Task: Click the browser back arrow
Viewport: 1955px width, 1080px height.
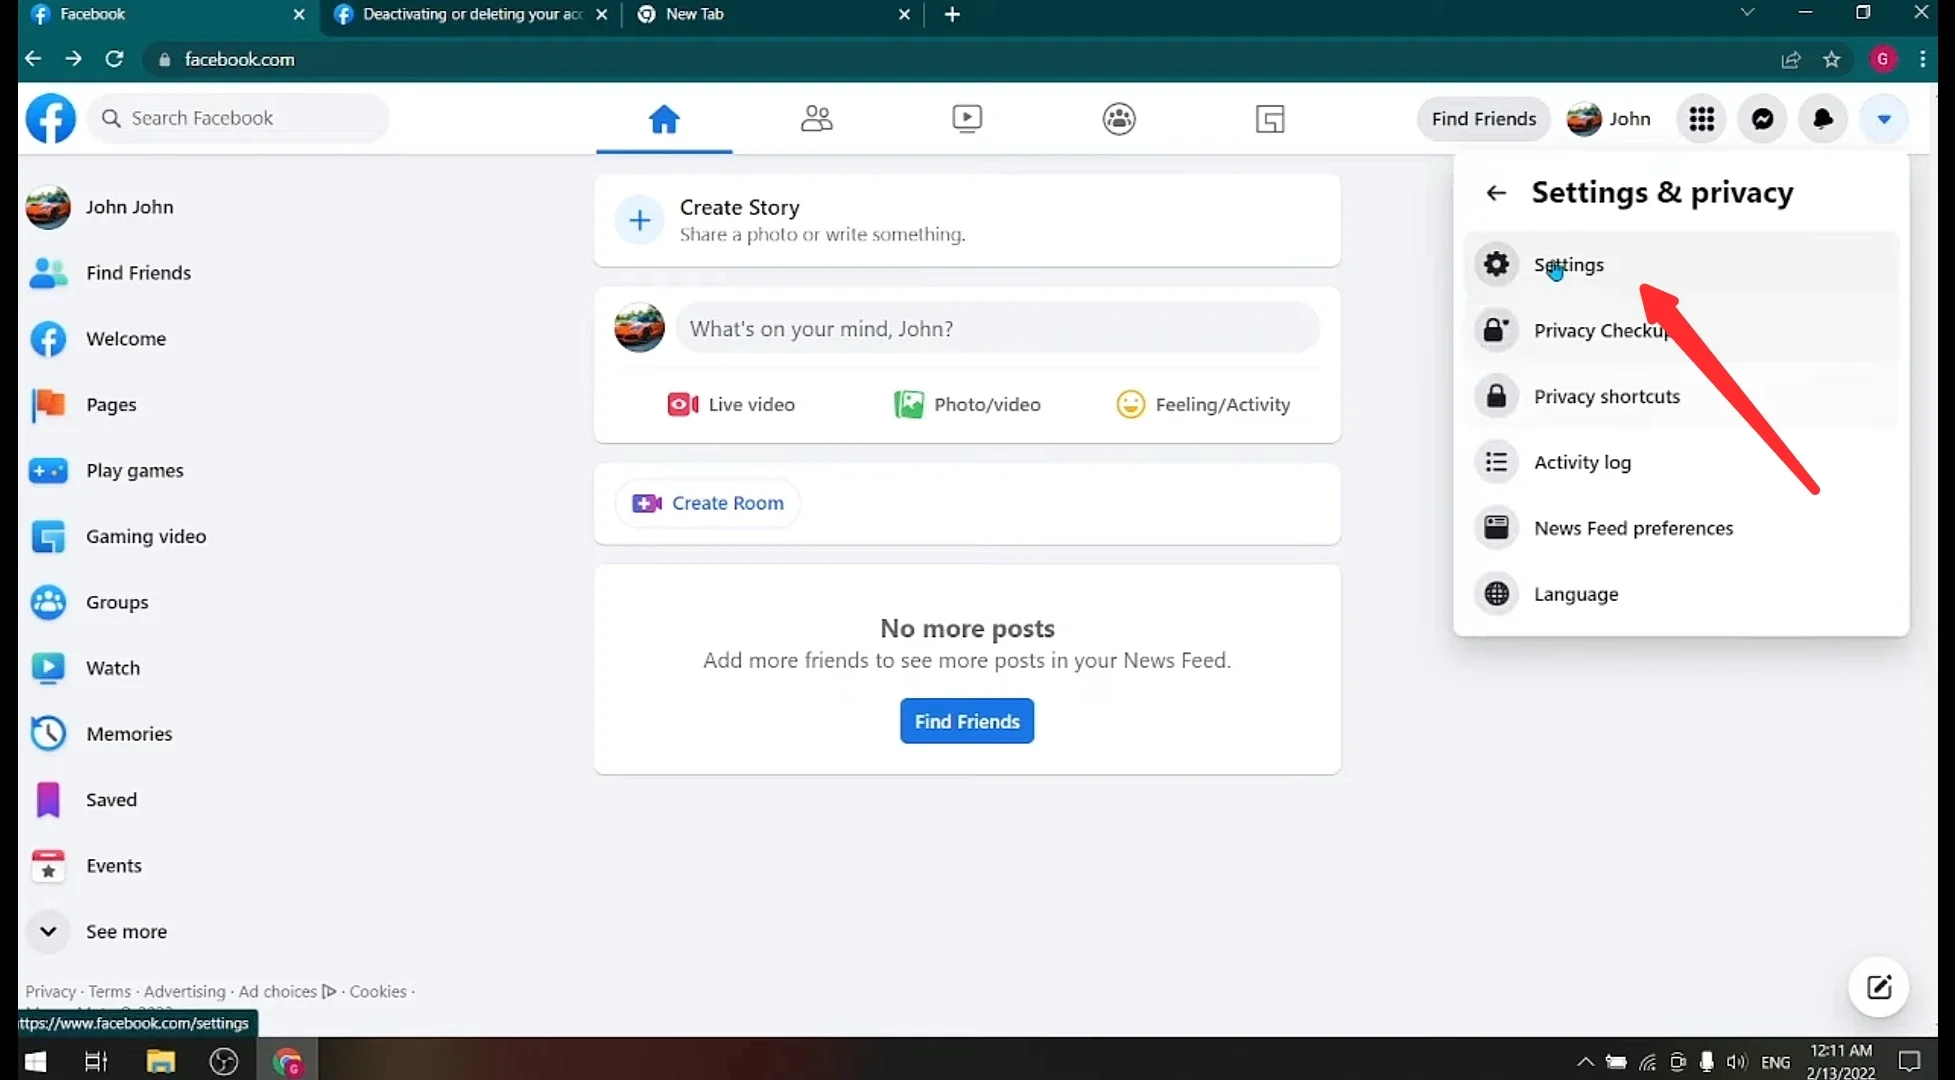Action: coord(33,59)
